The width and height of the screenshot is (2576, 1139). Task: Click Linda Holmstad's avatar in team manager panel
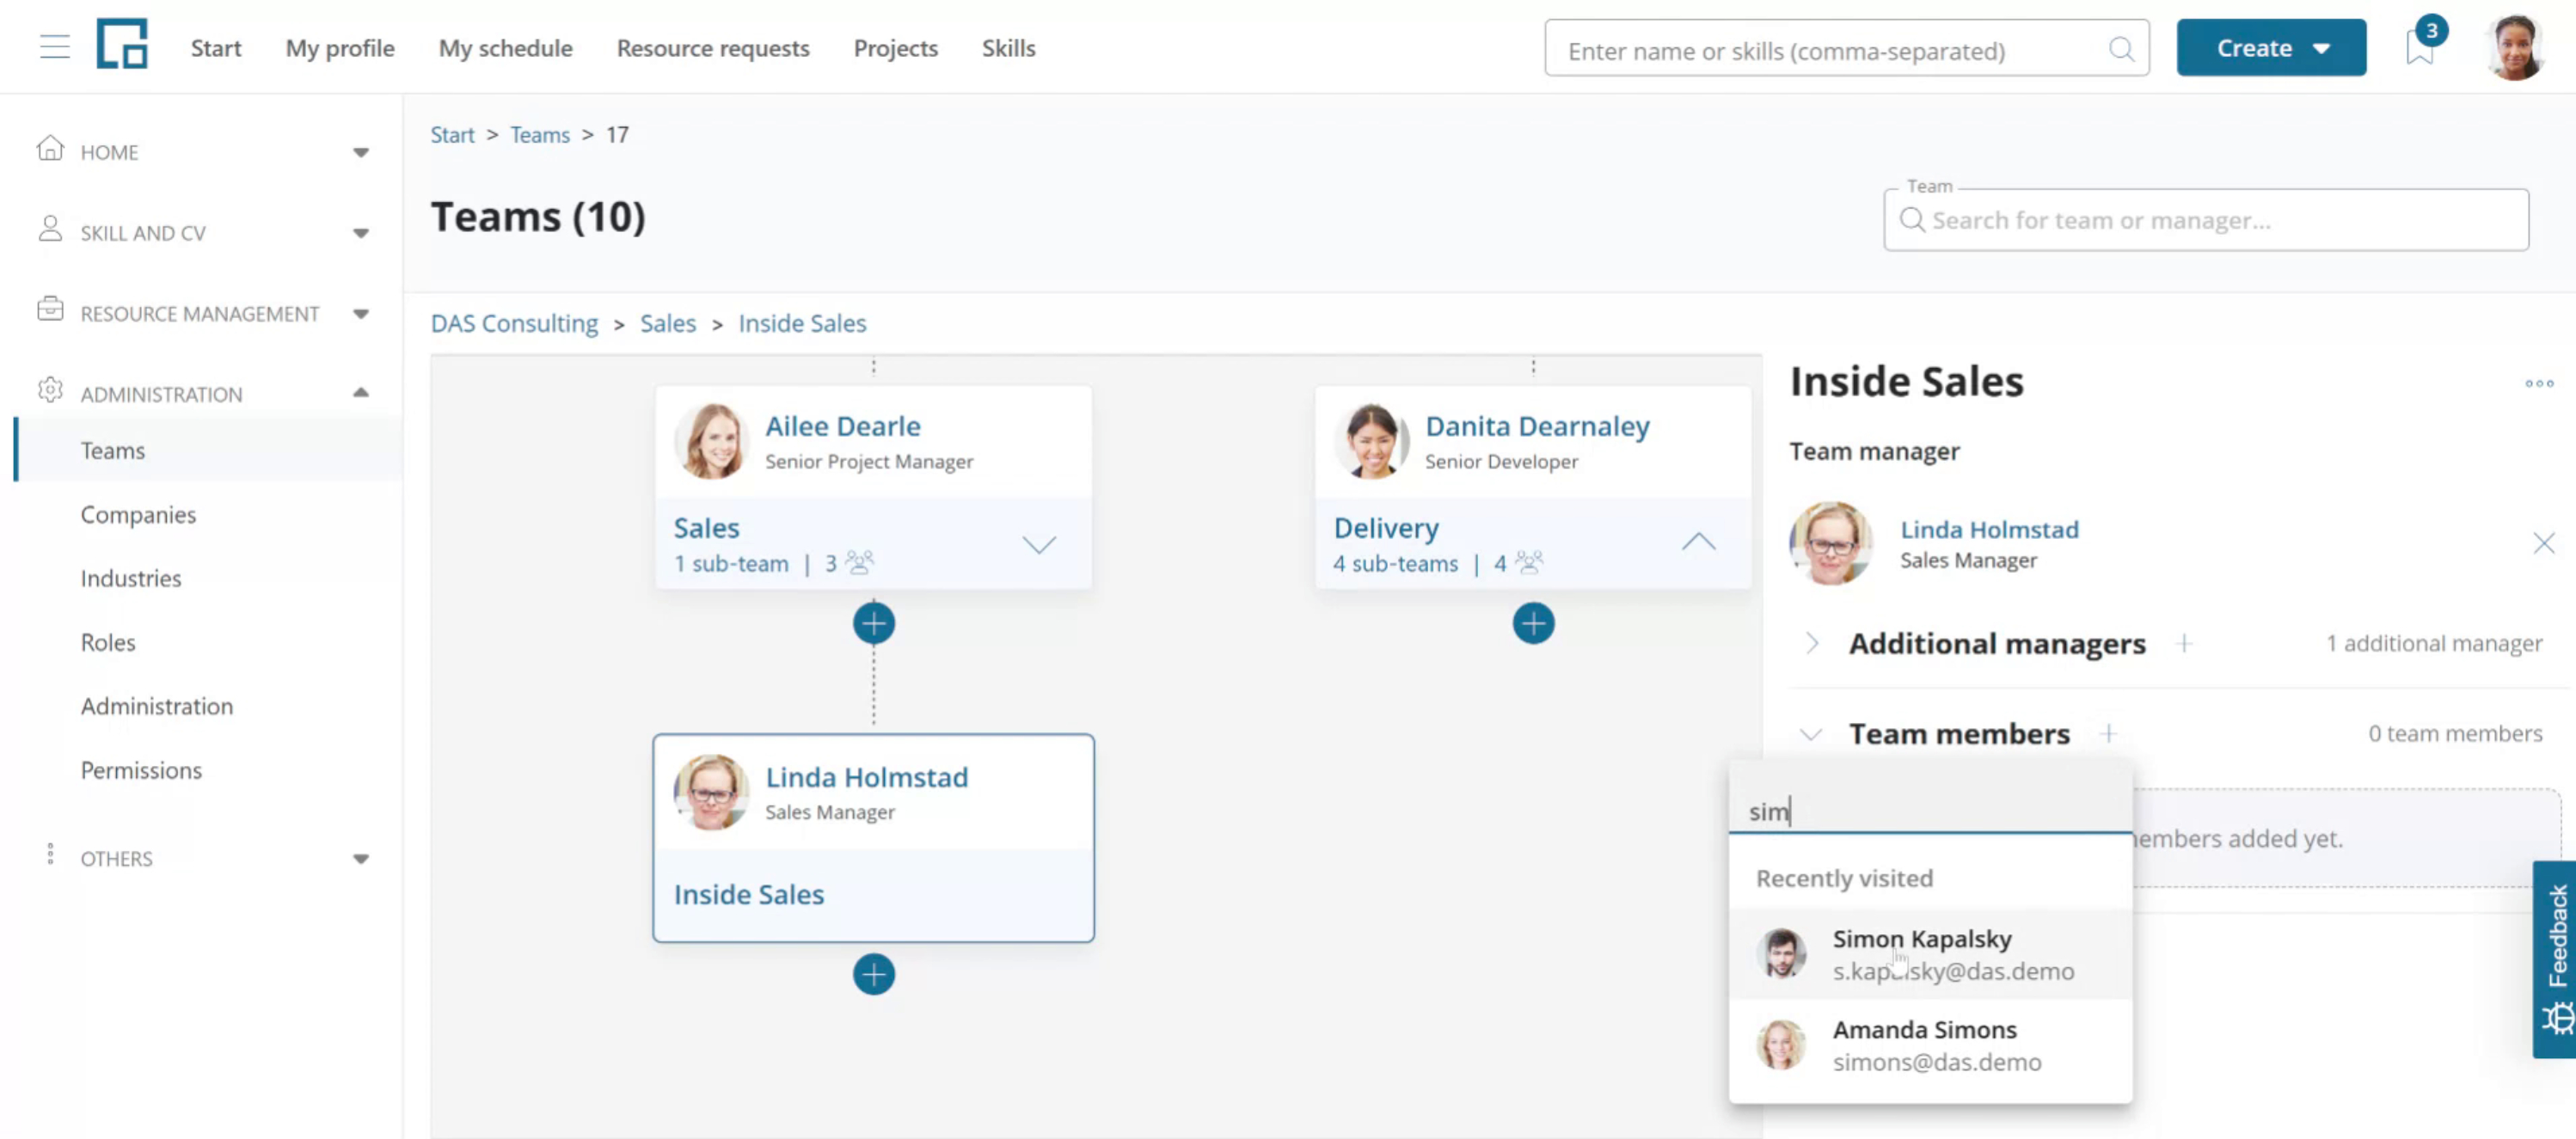[1830, 543]
